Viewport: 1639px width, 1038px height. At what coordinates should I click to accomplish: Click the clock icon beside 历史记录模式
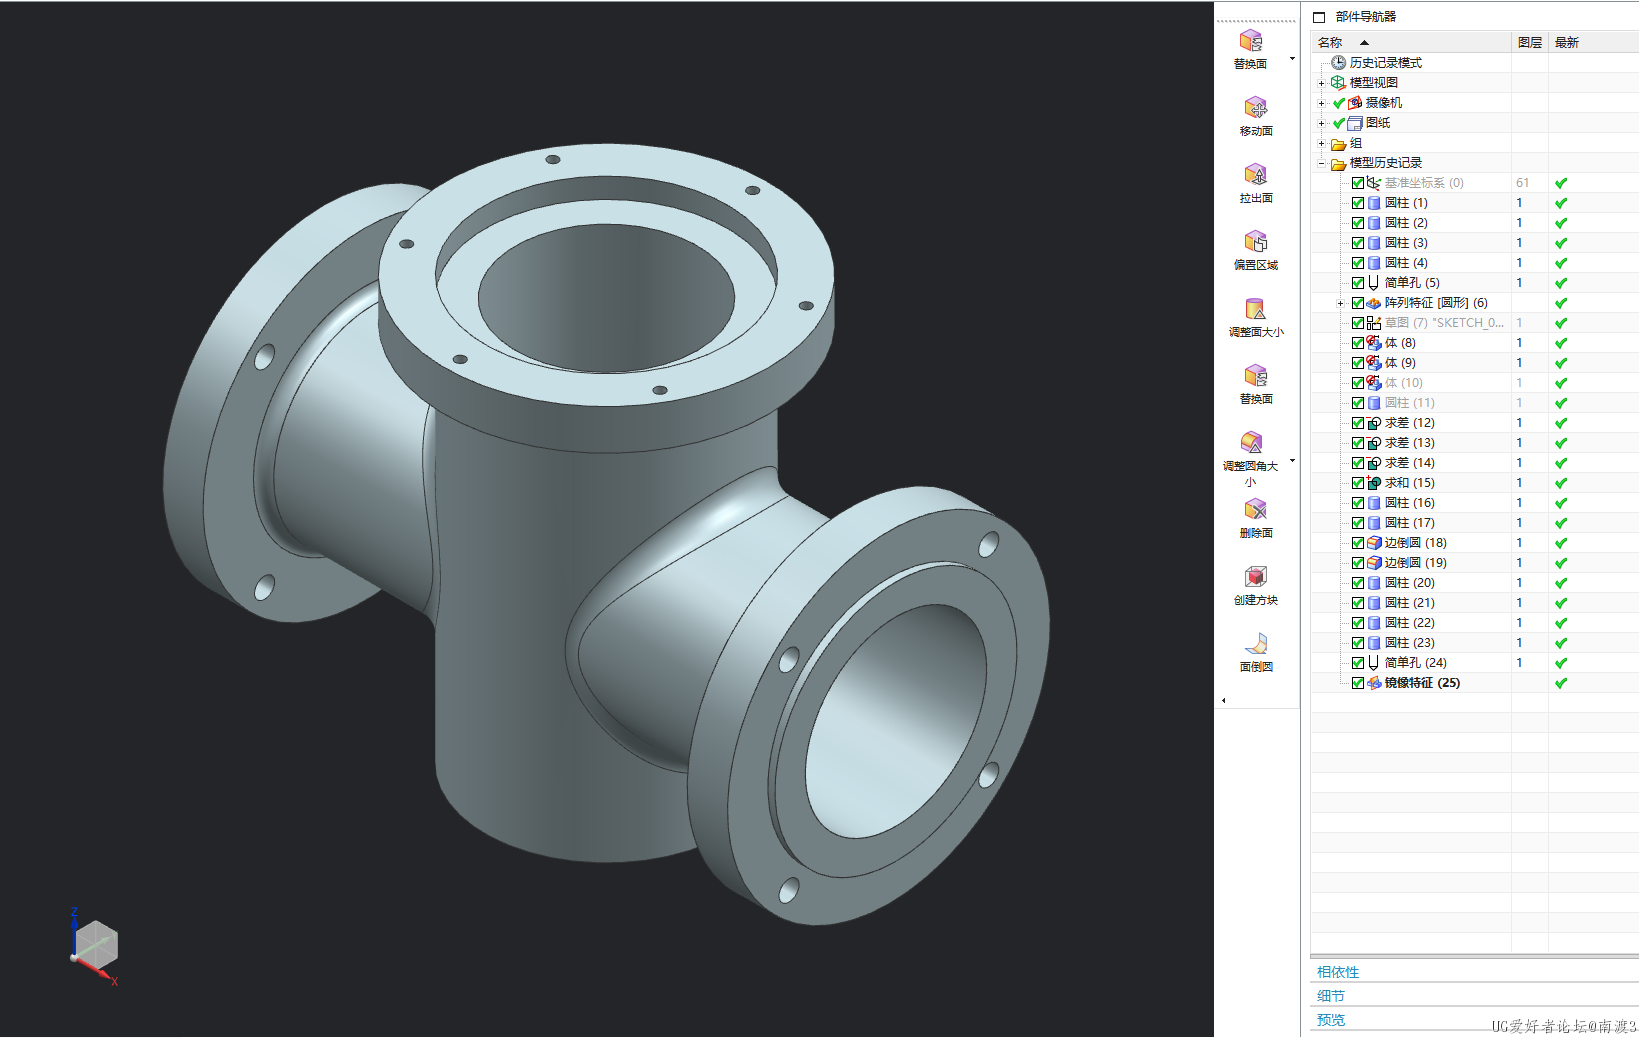click(1338, 62)
